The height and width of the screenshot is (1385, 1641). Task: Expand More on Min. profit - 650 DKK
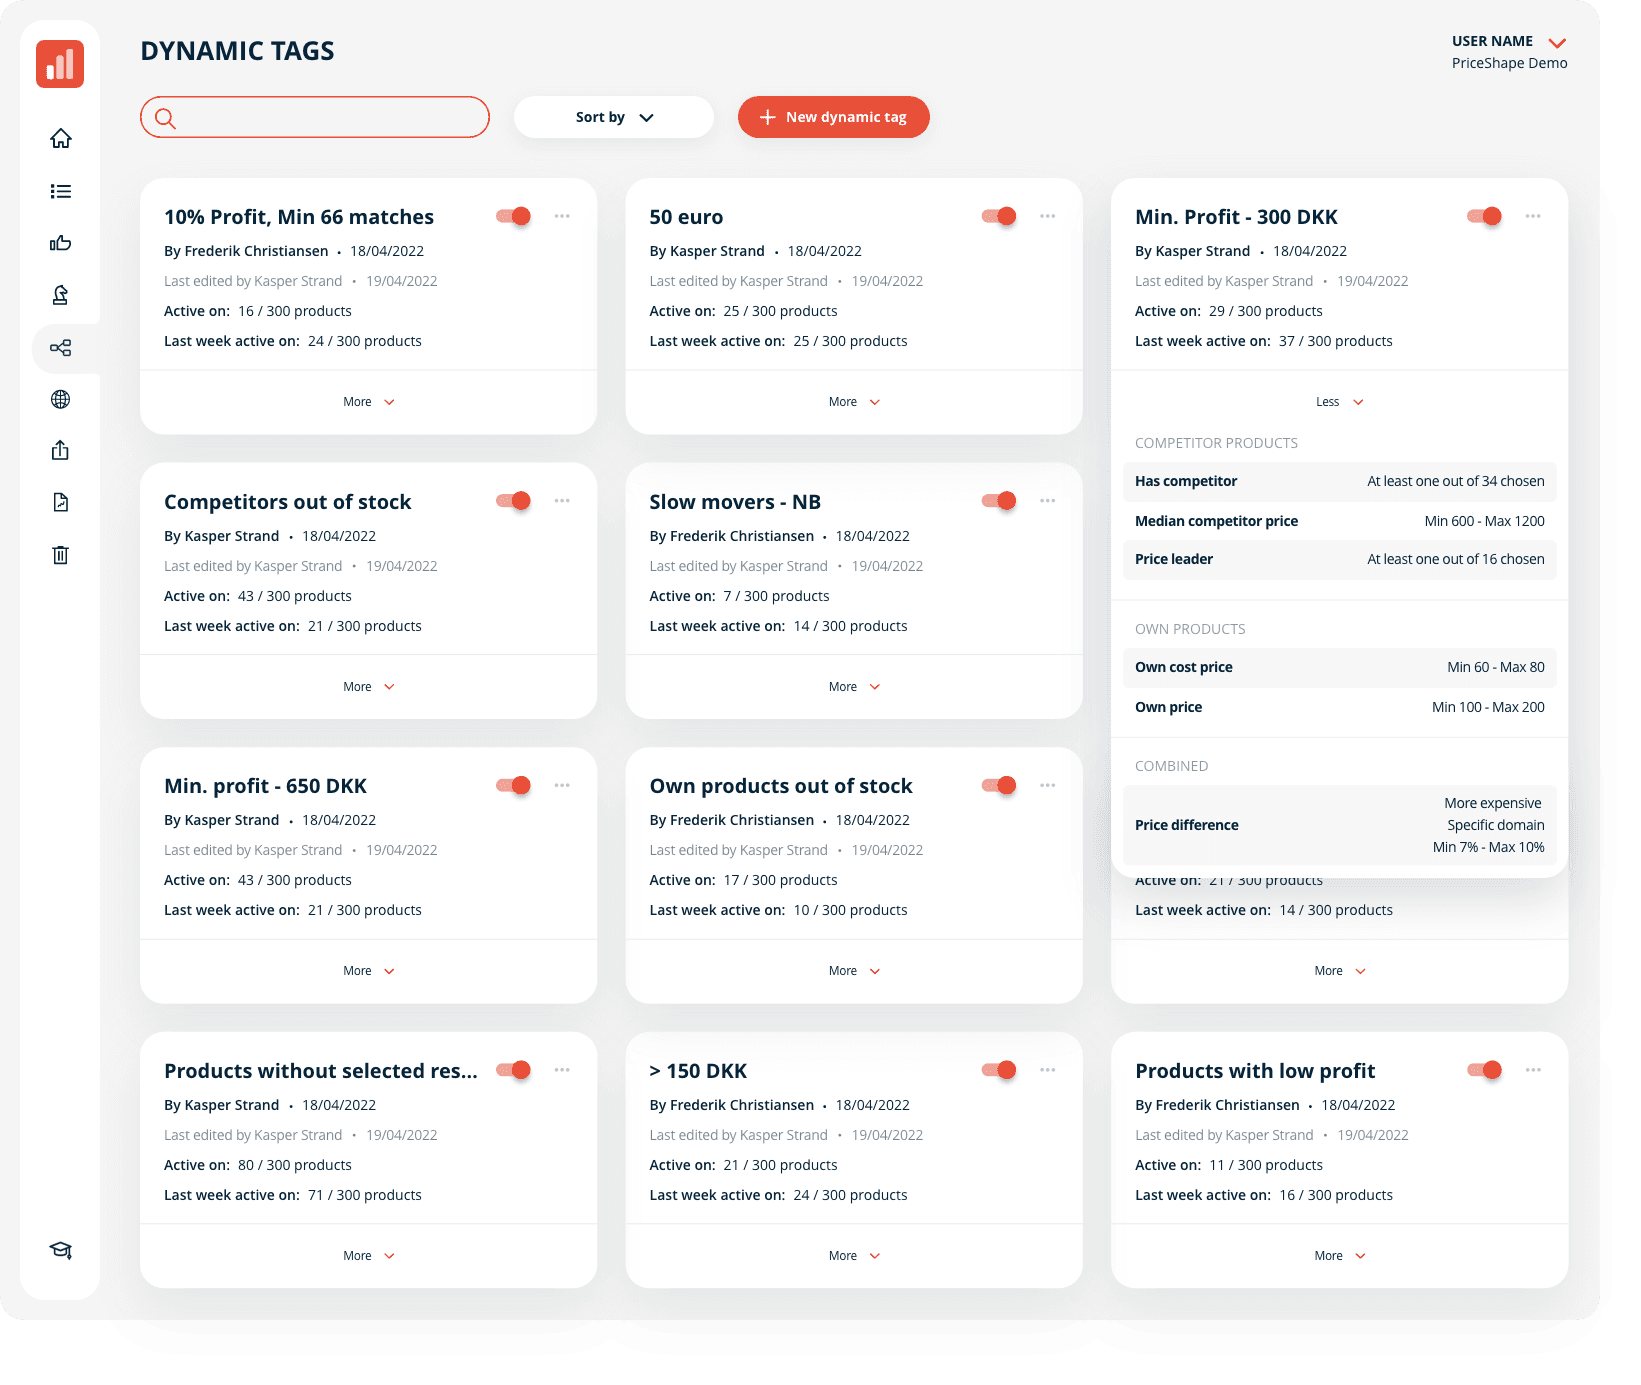[x=369, y=971]
